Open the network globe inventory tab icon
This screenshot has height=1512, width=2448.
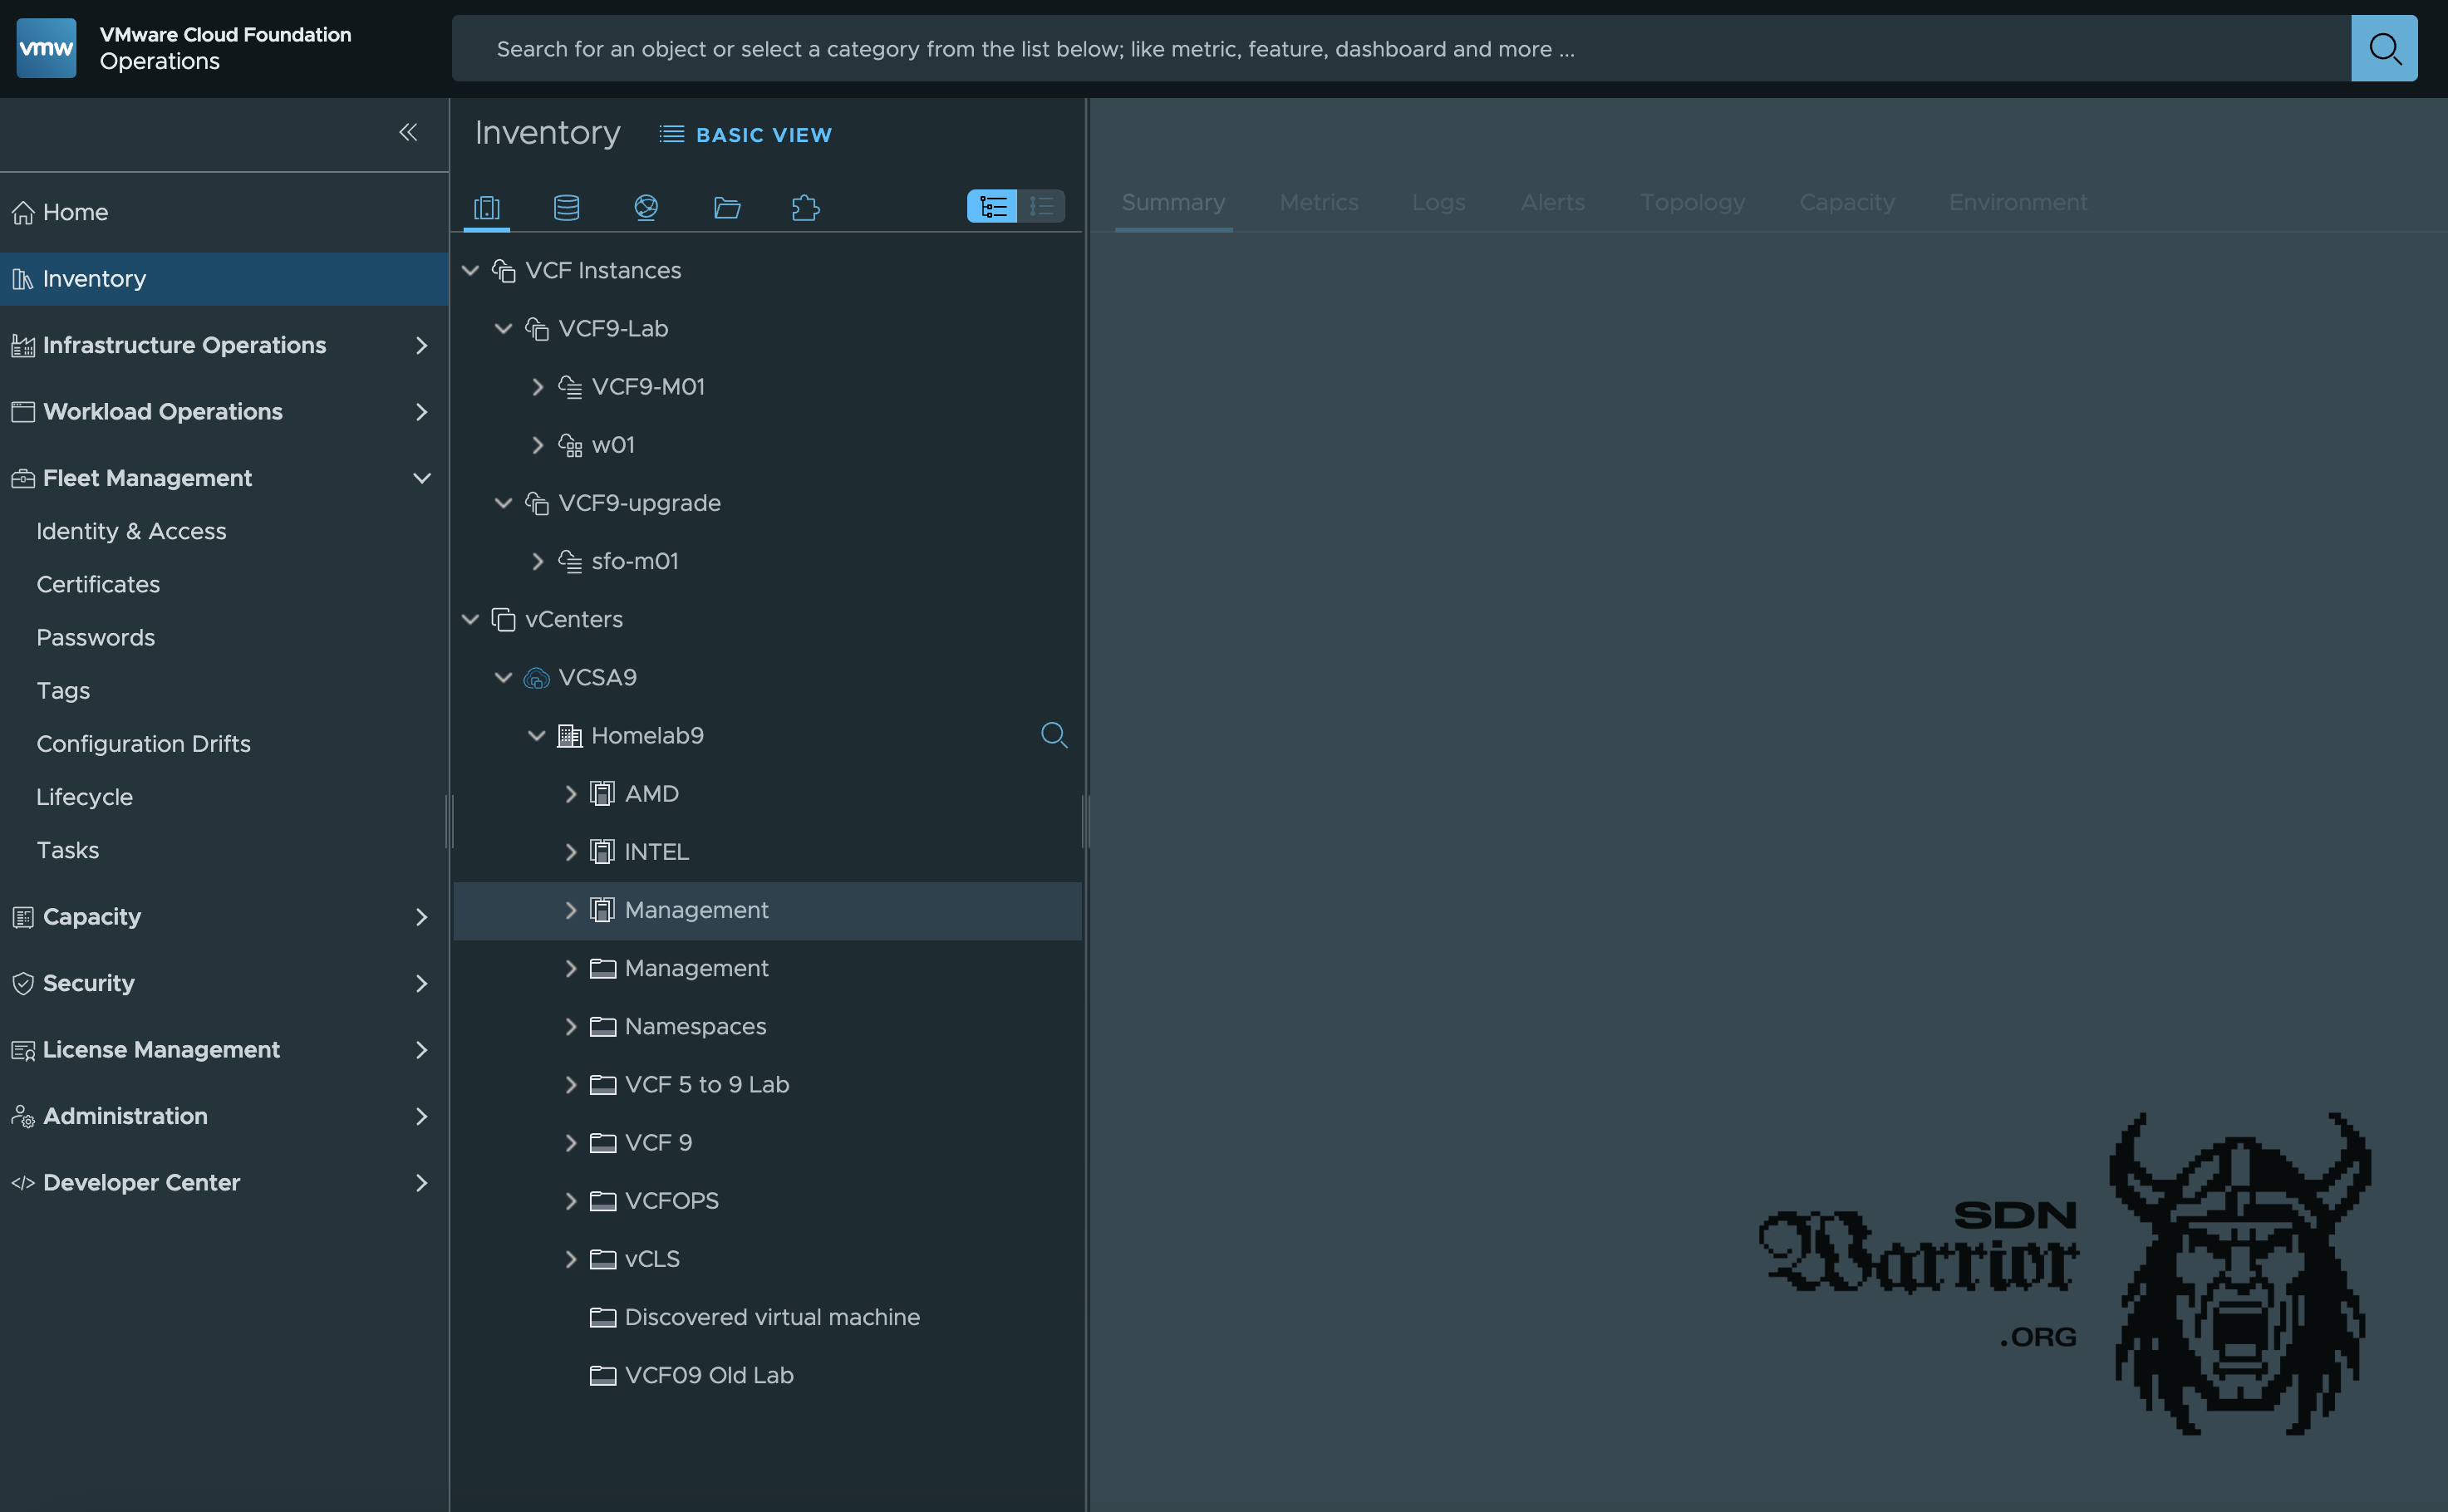tap(646, 207)
